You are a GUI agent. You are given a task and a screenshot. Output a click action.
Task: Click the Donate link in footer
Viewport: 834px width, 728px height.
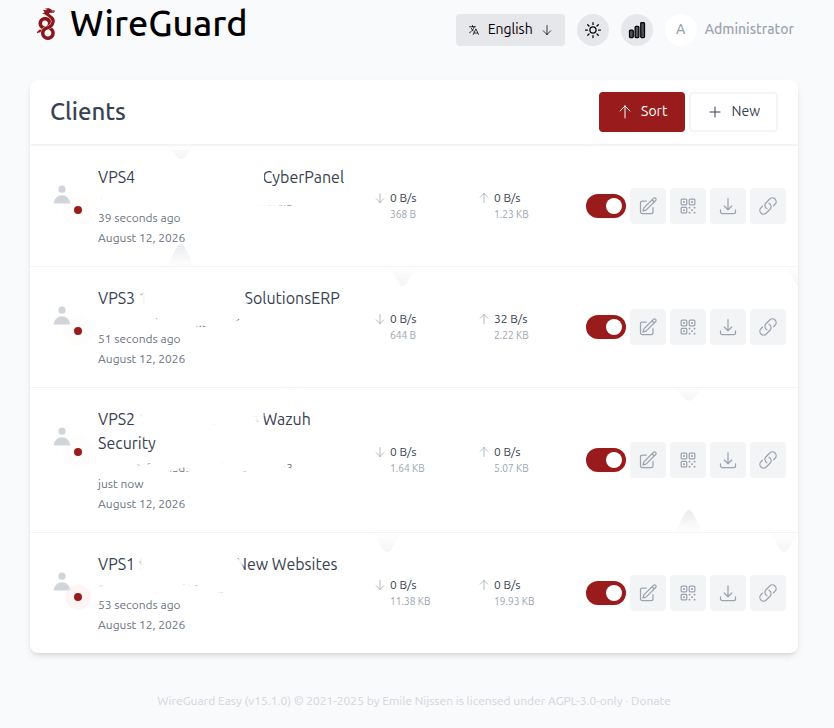pyautogui.click(x=650, y=701)
